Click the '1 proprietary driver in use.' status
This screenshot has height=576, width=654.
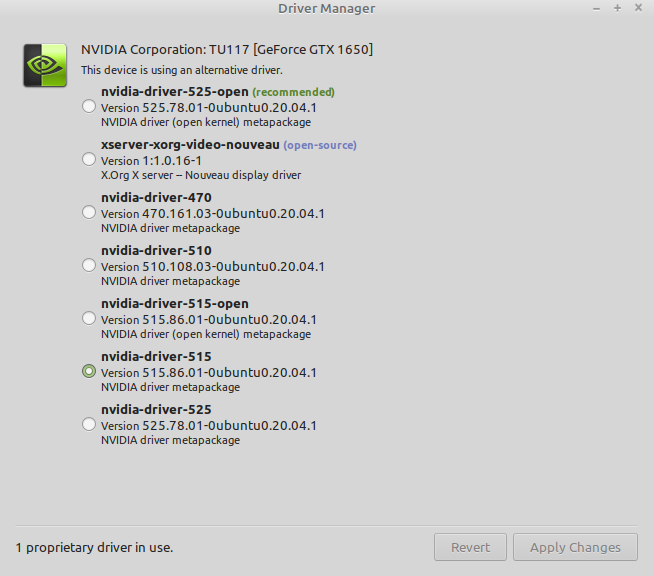pyautogui.click(x=94, y=547)
